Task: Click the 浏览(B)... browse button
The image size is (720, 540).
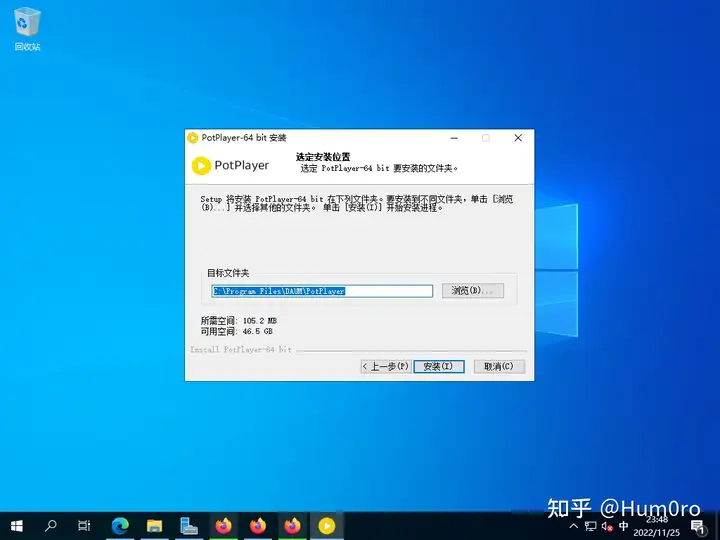Action: (x=472, y=291)
